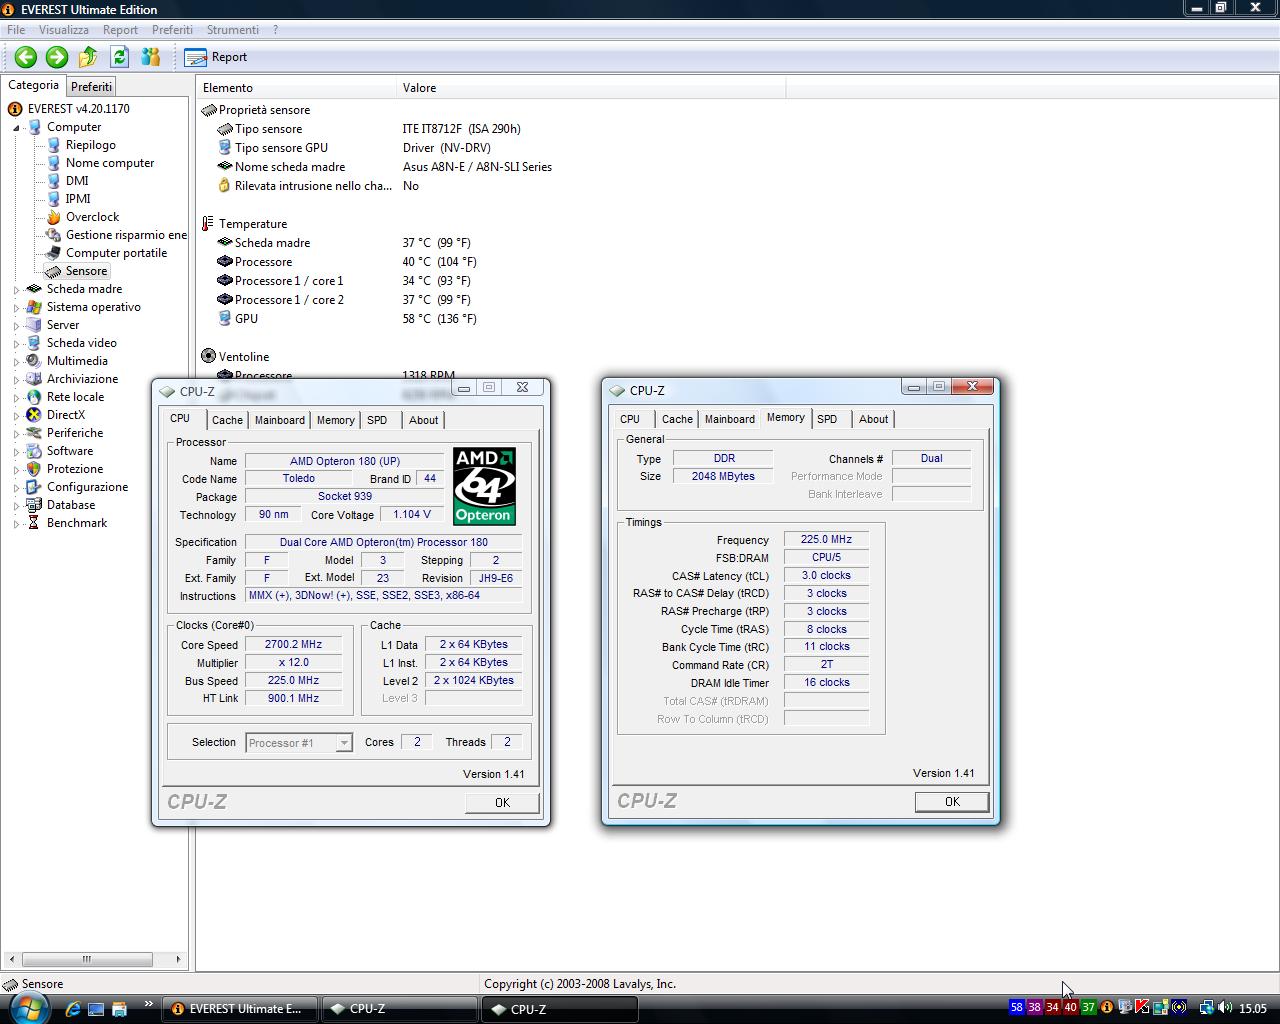Screen dimensions: 1280x1024
Task: Switch to Cache tab in left CPU-Z window
Action: (227, 420)
